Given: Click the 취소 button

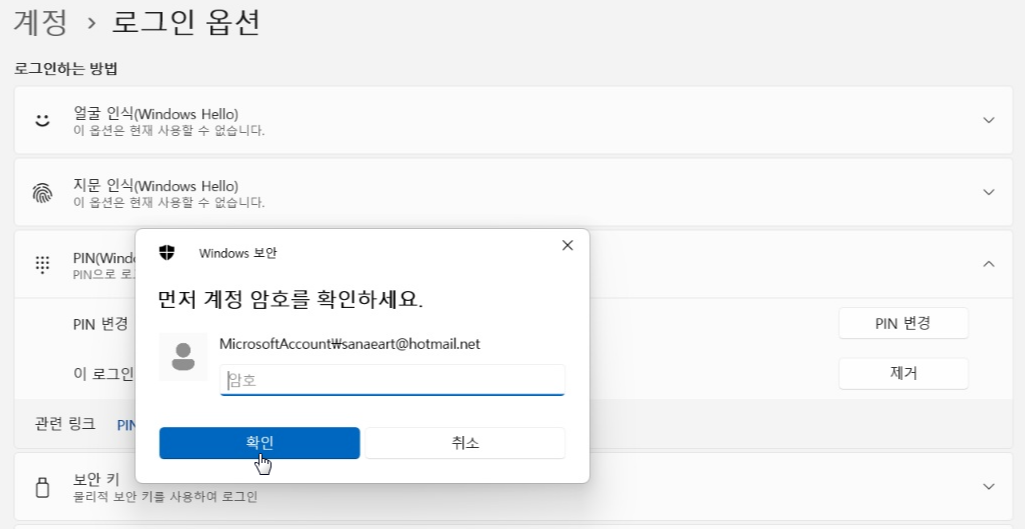Looking at the screenshot, I should (x=465, y=443).
